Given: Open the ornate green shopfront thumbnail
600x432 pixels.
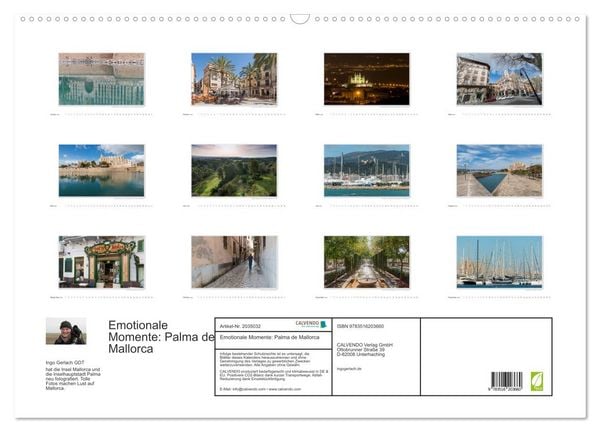Looking at the screenshot, I should pos(101,262).
